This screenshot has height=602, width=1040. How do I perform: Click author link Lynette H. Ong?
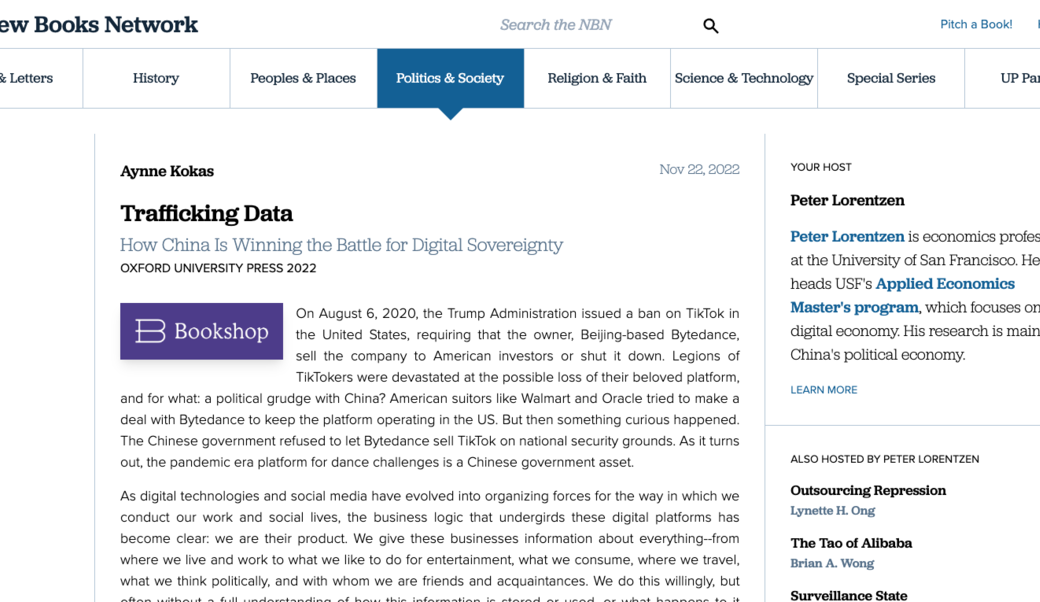tap(832, 511)
